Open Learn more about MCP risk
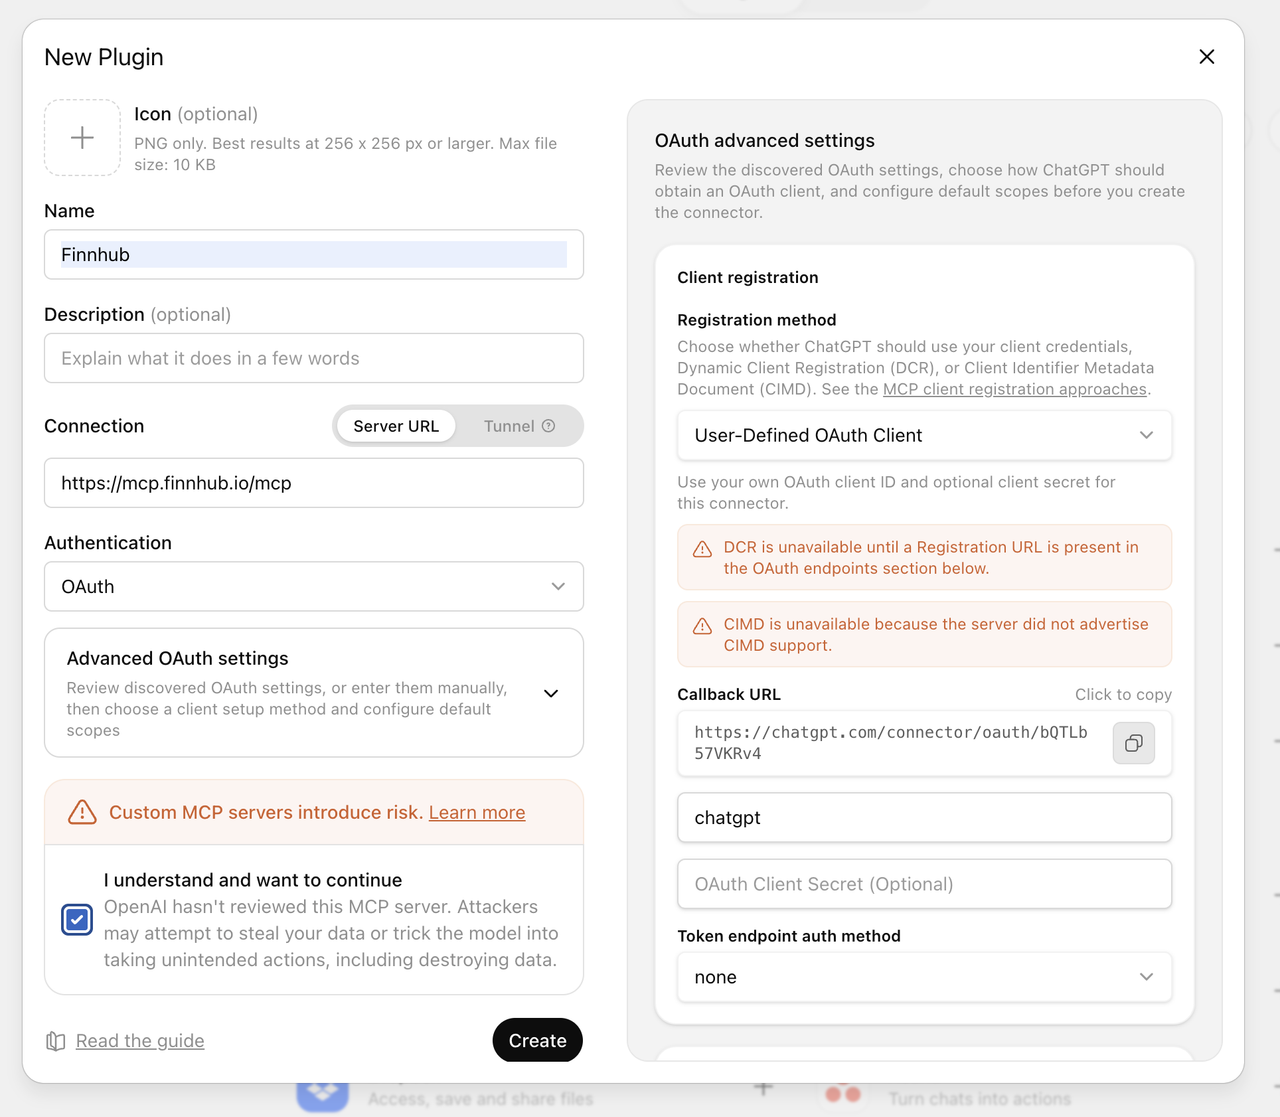 click(477, 812)
